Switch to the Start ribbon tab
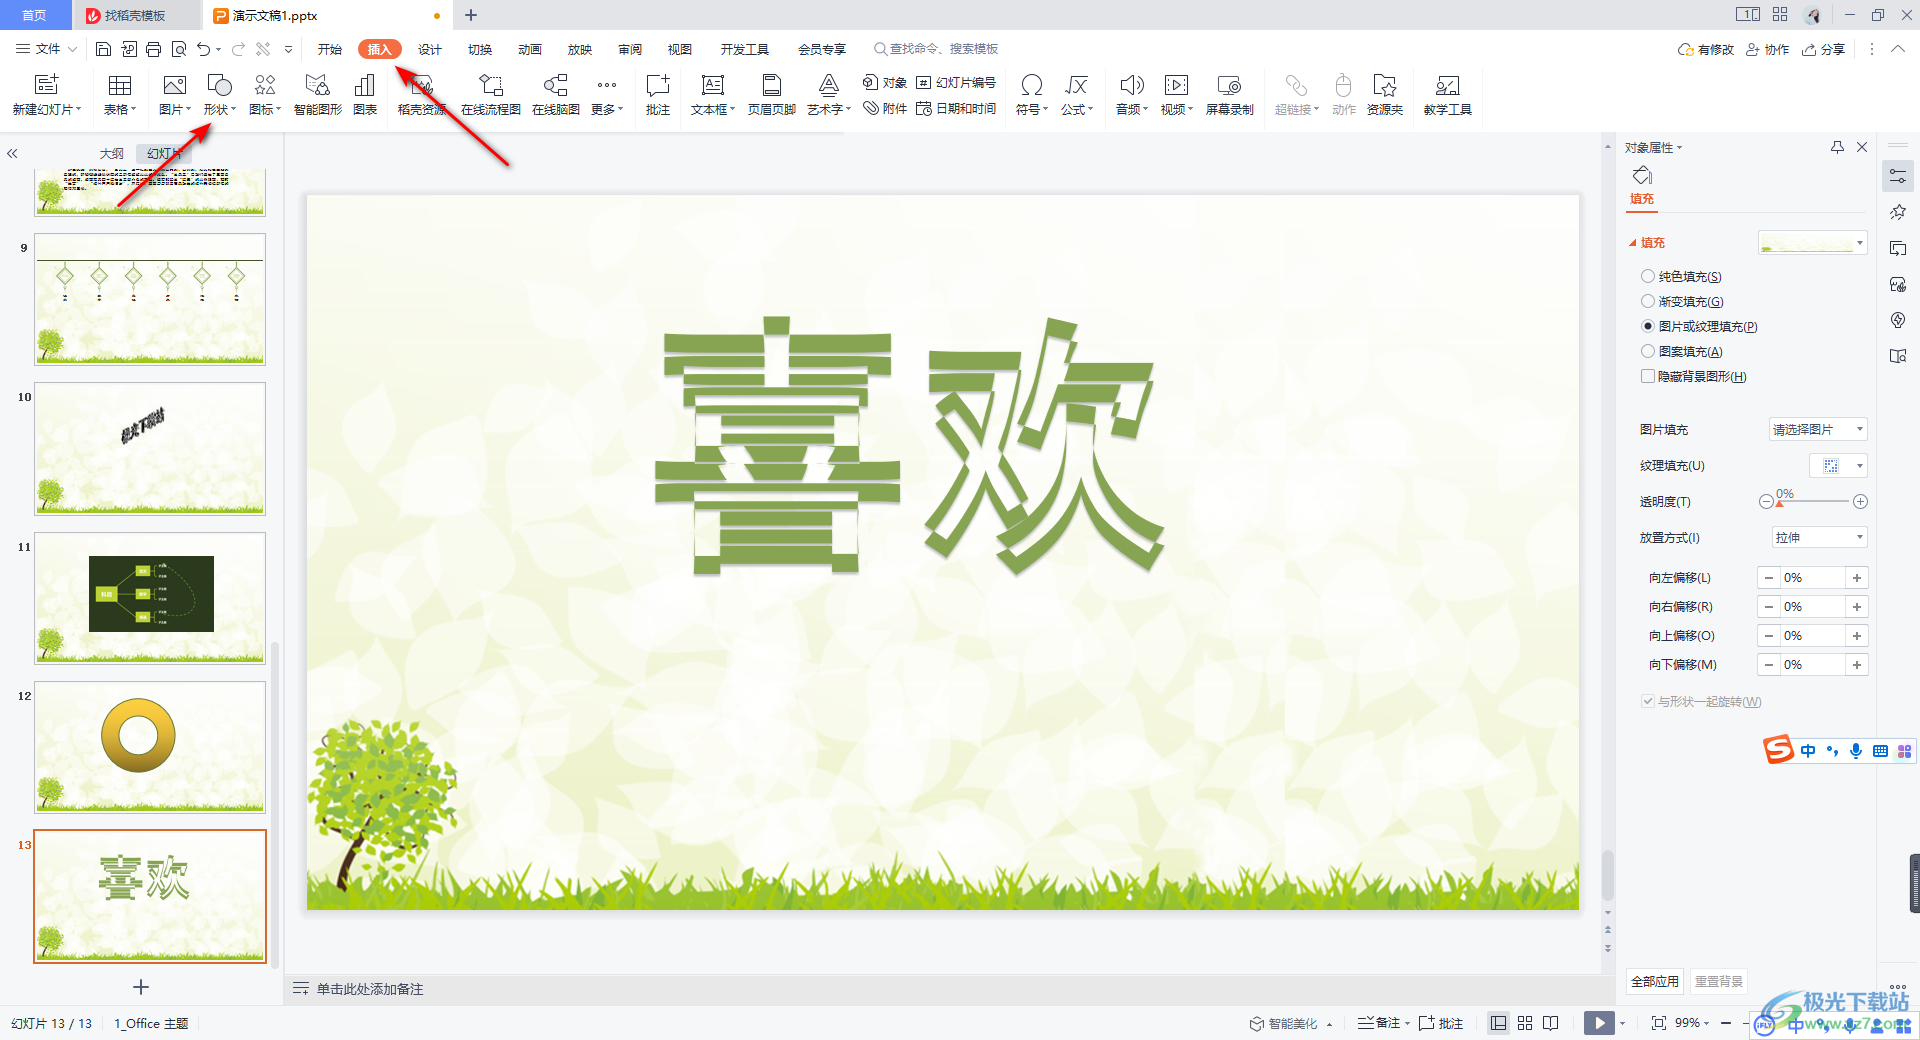1920x1040 pixels. (330, 49)
